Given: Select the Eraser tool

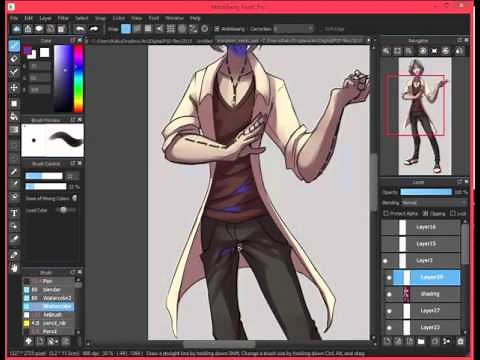Looking at the screenshot, I should (14, 59).
